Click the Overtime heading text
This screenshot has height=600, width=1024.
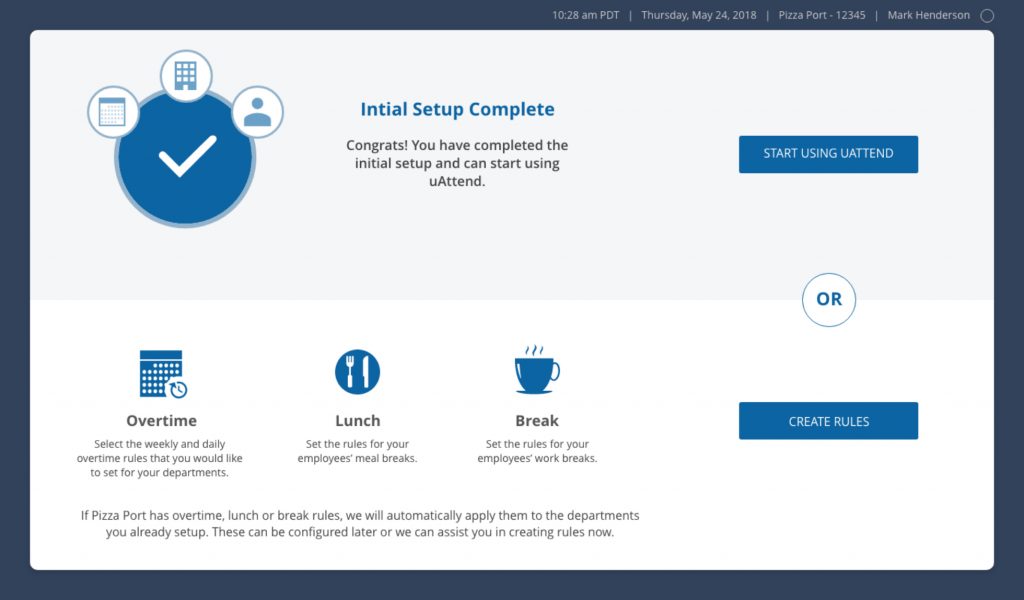click(161, 420)
